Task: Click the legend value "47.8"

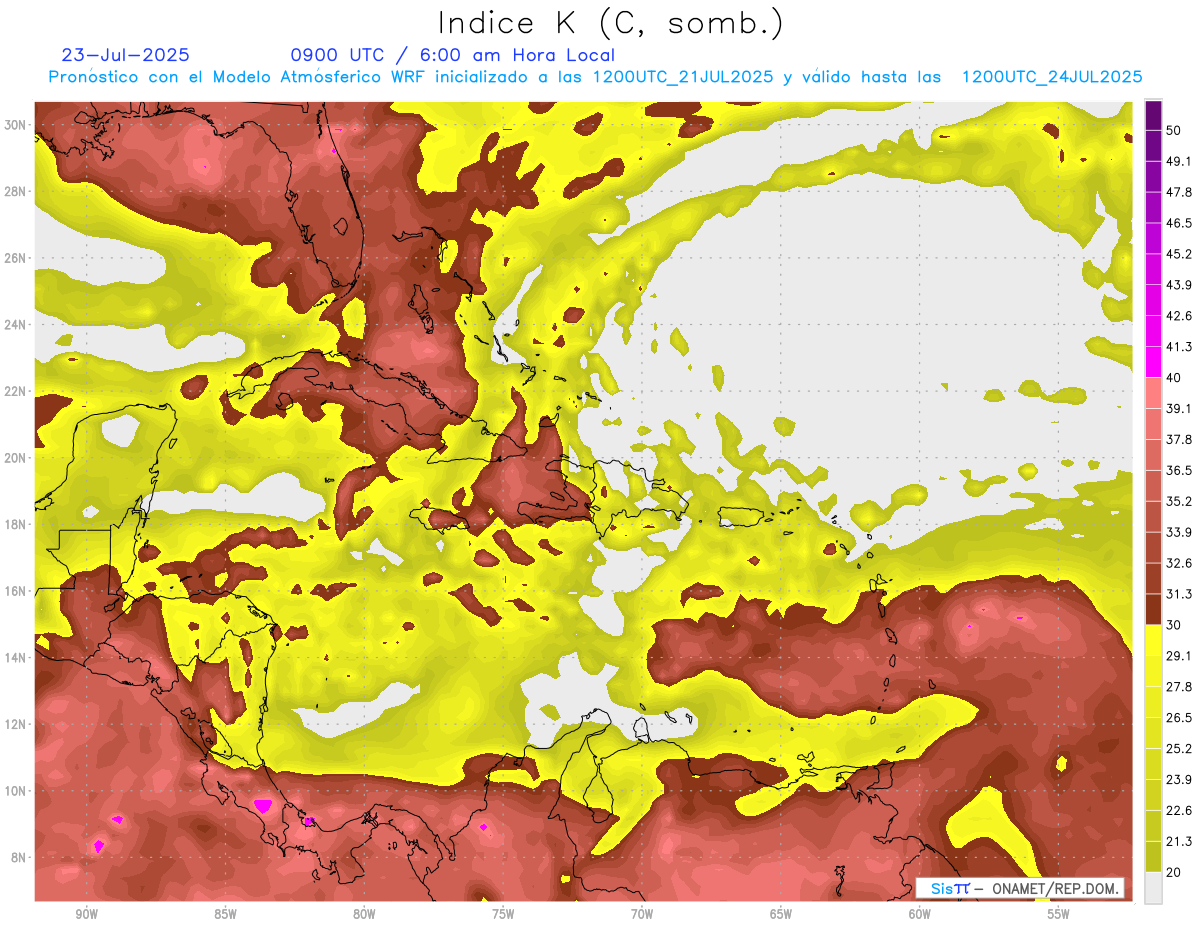Action: (x=1179, y=192)
